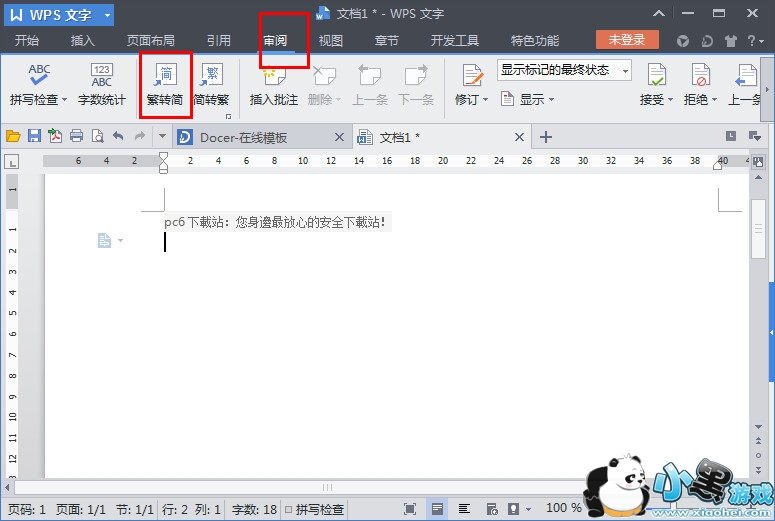Open the 插入 tab

pyautogui.click(x=83, y=41)
